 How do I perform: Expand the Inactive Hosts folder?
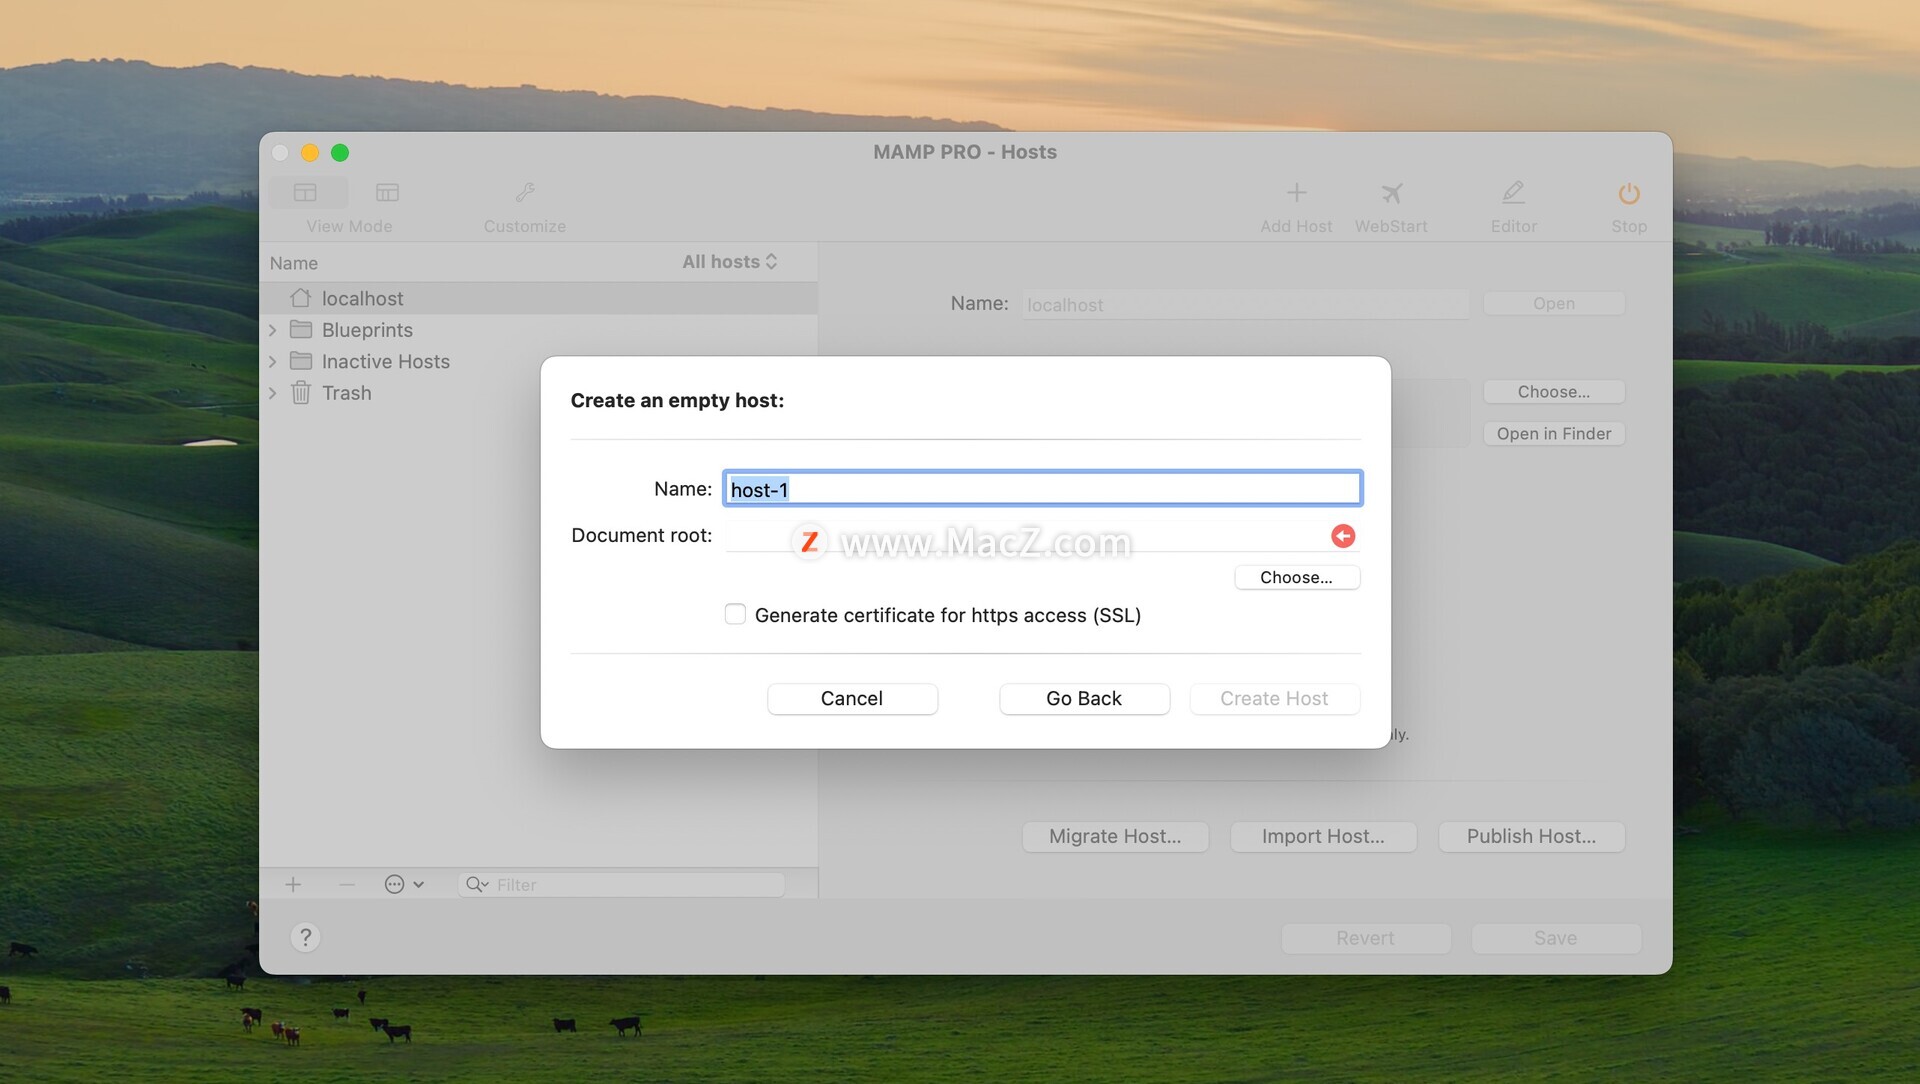(x=272, y=362)
